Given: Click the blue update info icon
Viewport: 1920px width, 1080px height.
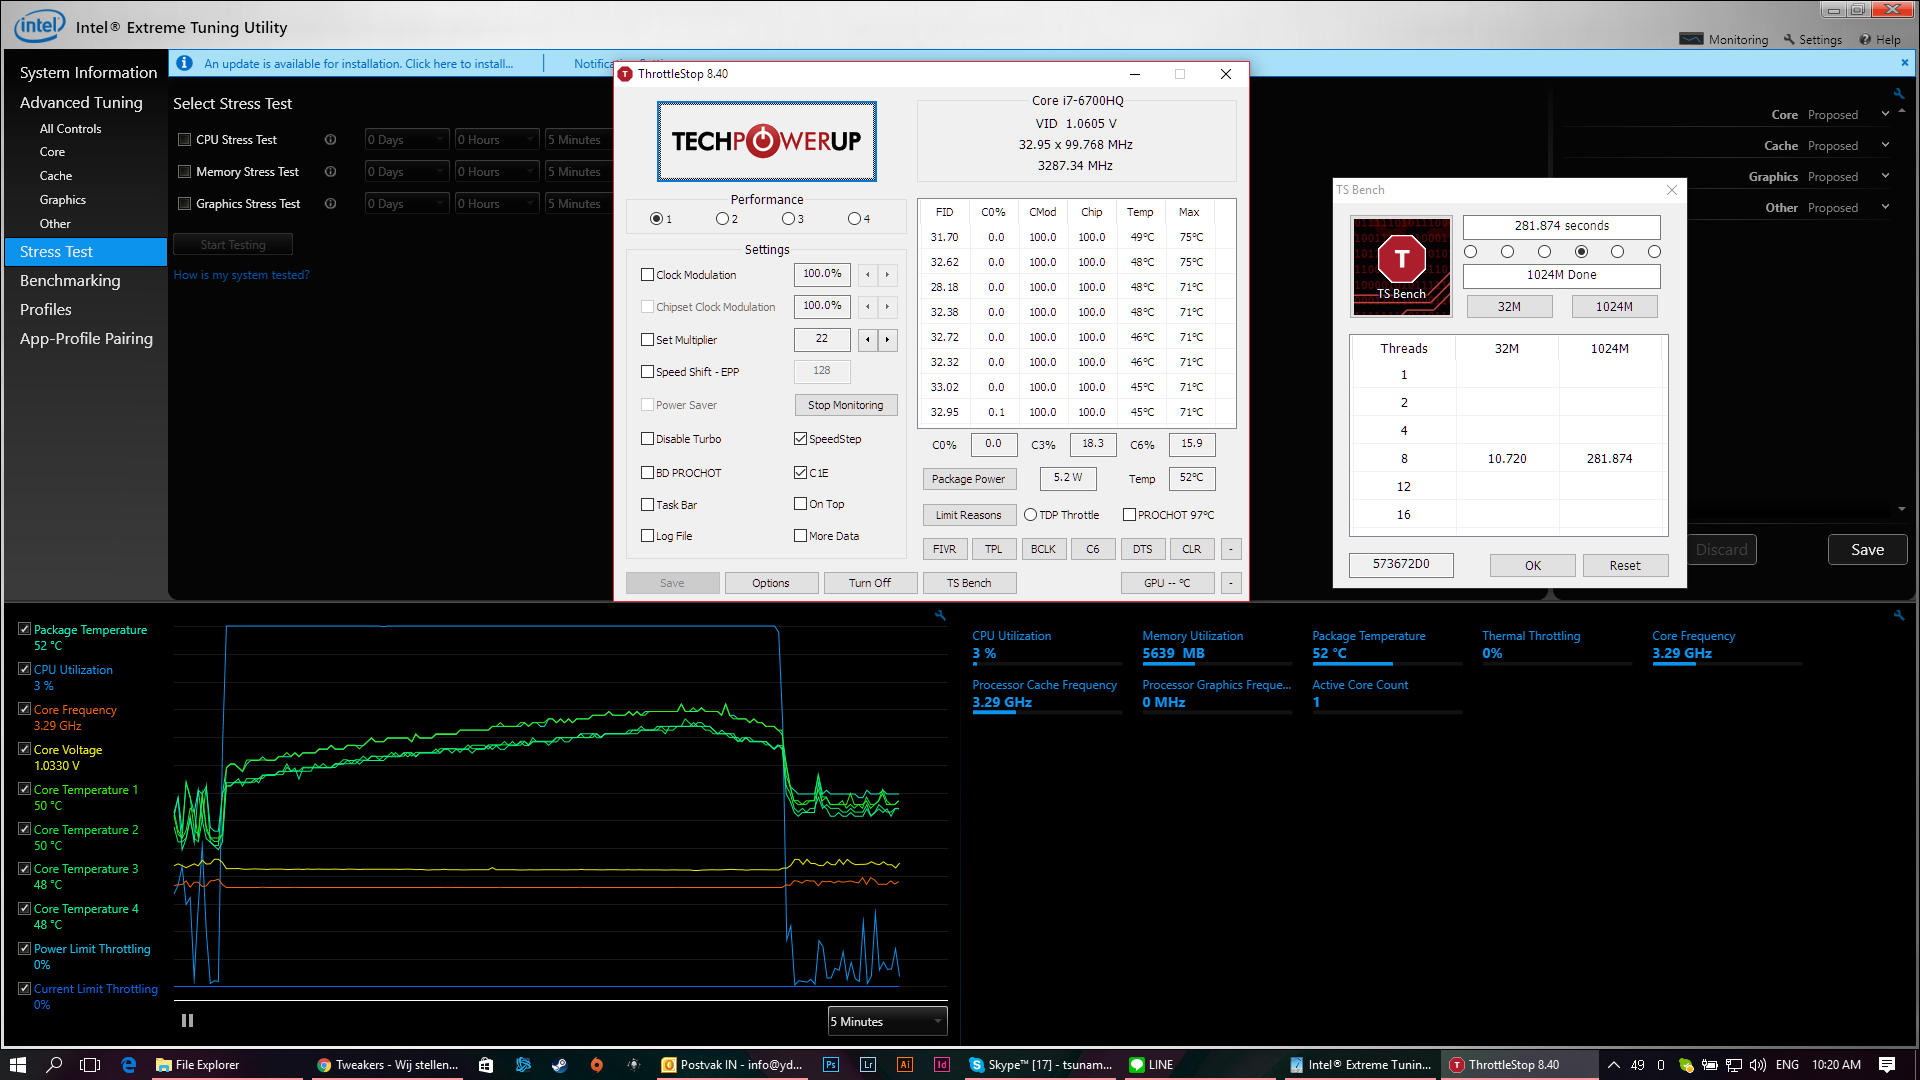Looking at the screenshot, I should (x=184, y=63).
